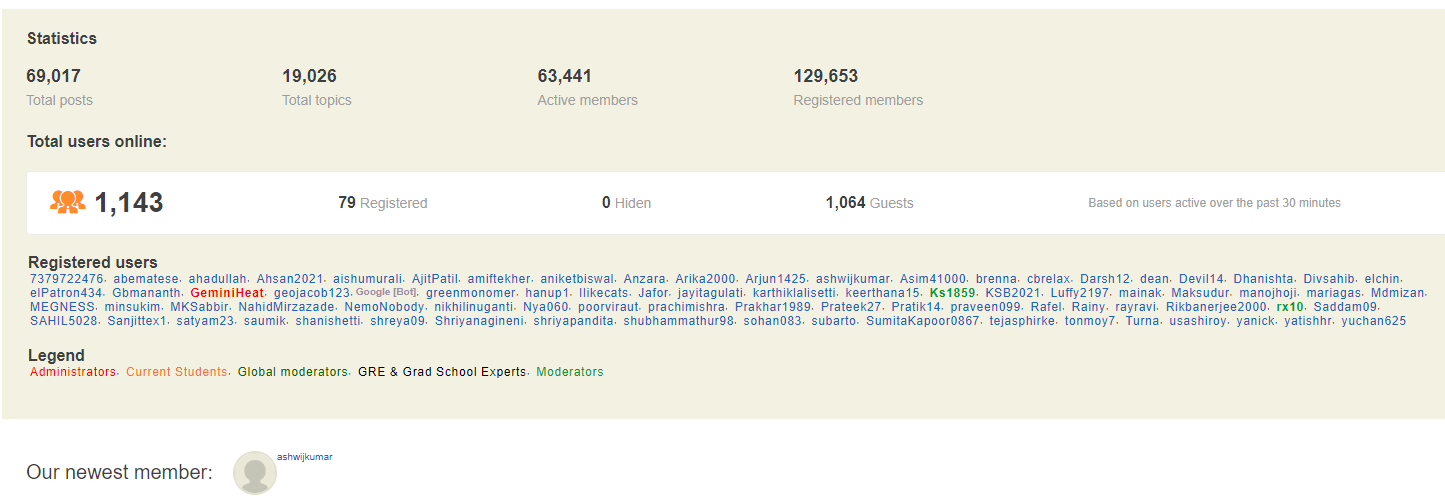
Task: Open the newest member ashwijkumar's profile link
Action: (x=304, y=457)
